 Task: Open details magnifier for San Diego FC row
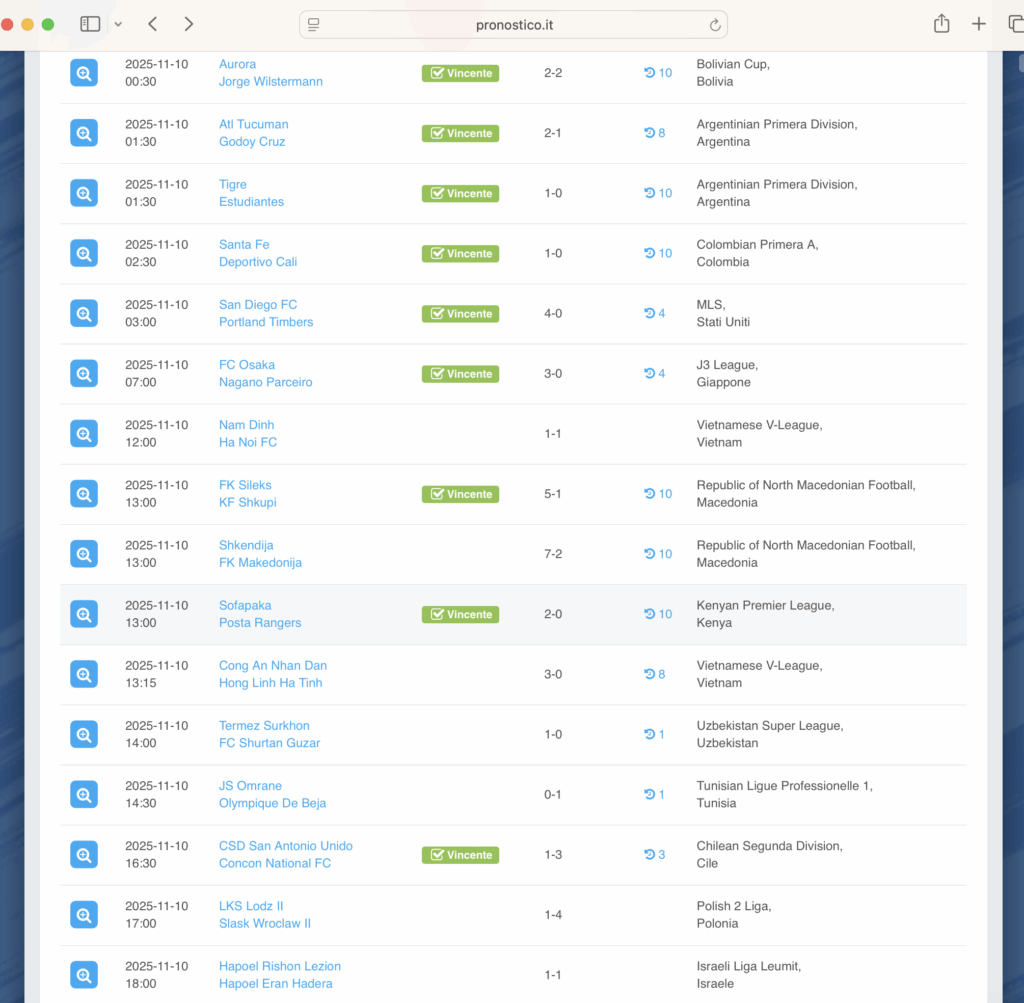click(x=84, y=313)
